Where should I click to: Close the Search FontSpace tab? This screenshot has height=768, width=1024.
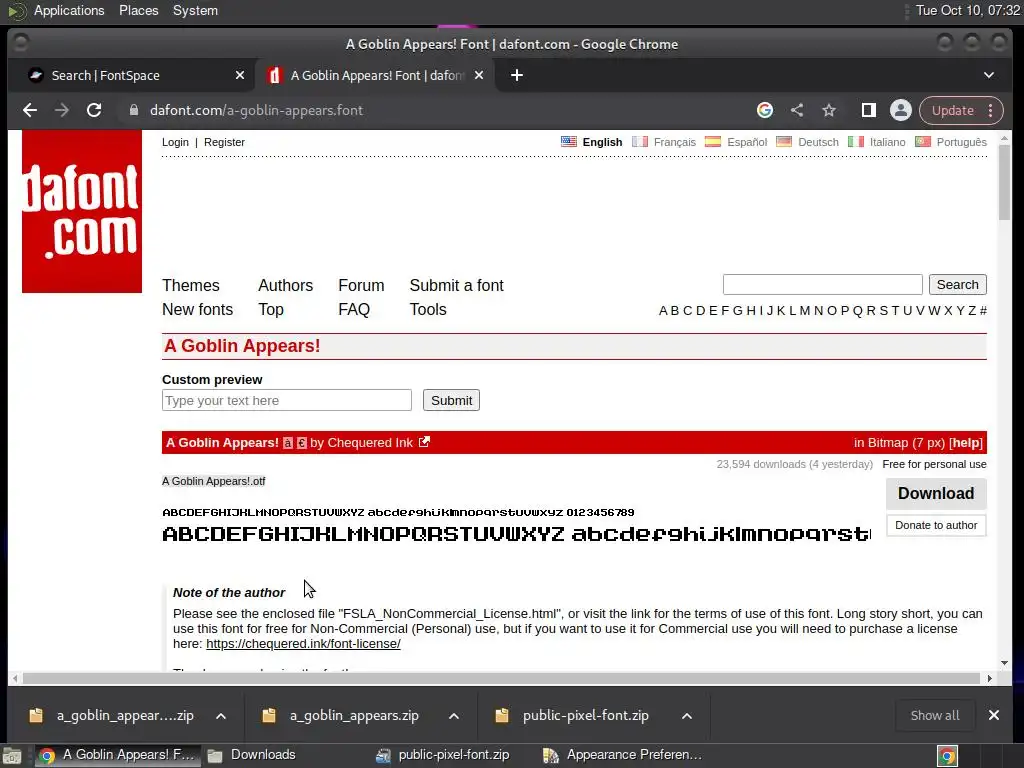point(240,75)
